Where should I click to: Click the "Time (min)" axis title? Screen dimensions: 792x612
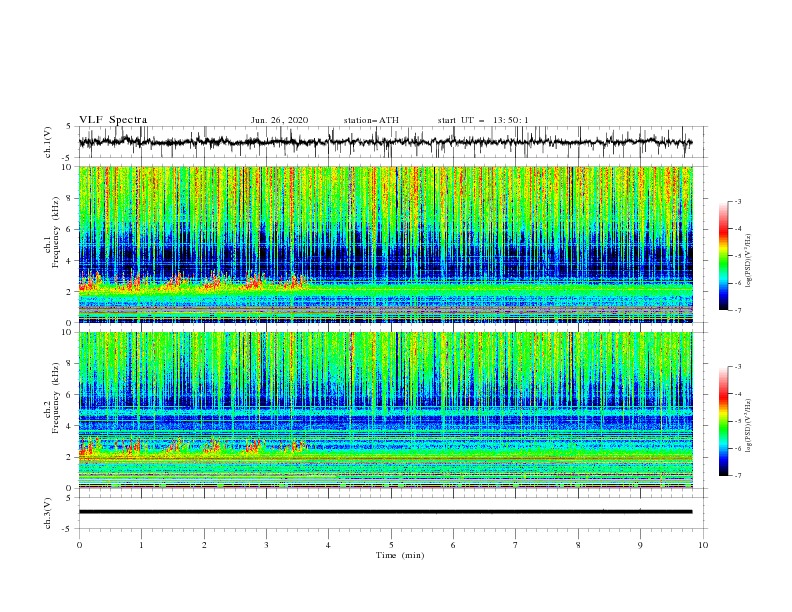[x=400, y=555]
